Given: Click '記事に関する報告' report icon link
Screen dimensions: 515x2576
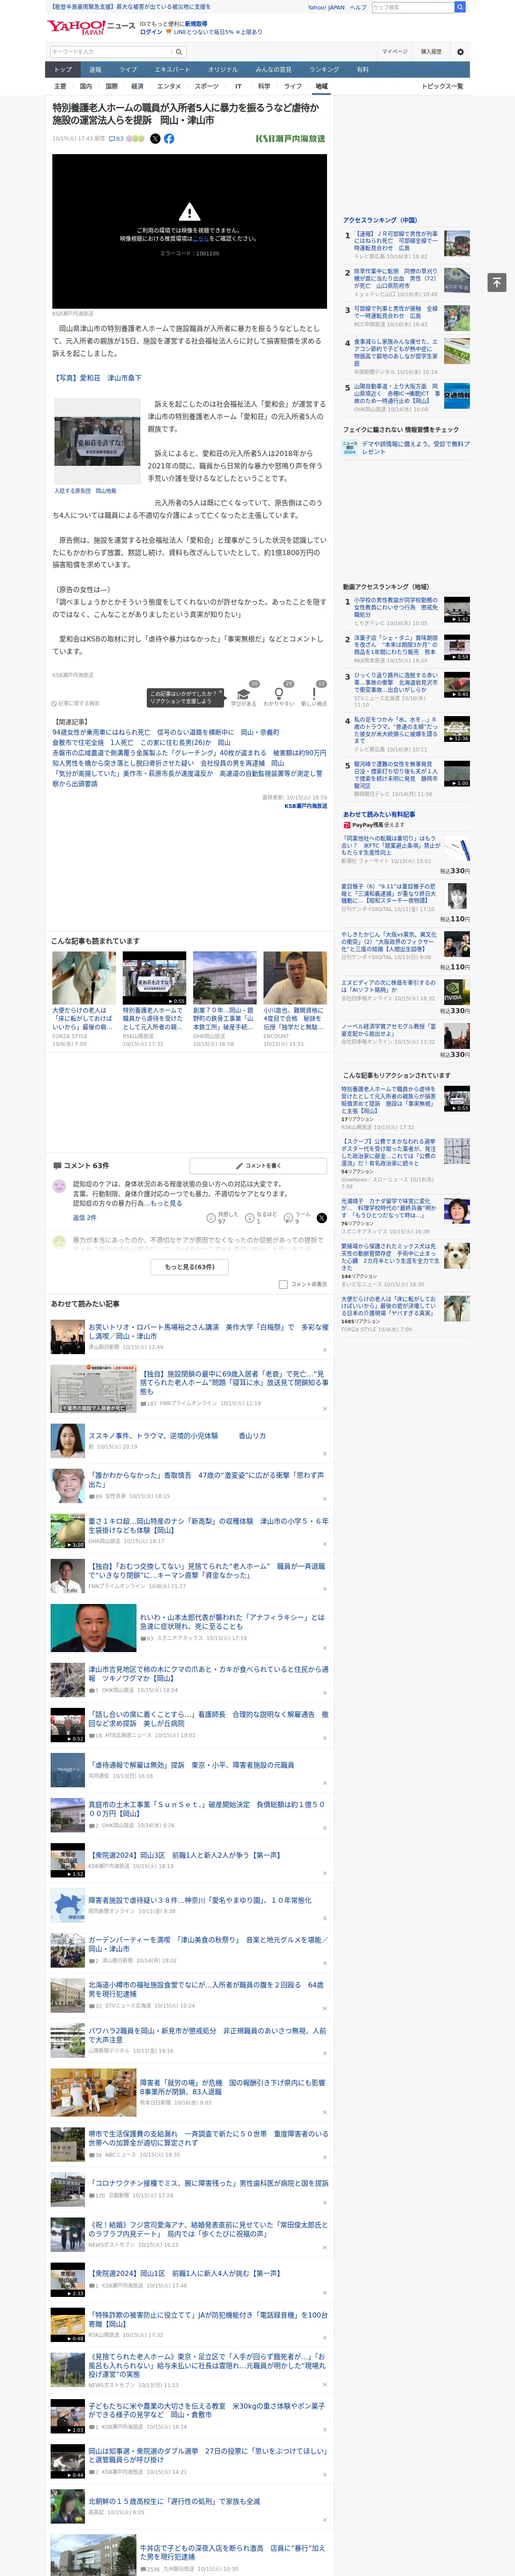Looking at the screenshot, I should point(75,703).
